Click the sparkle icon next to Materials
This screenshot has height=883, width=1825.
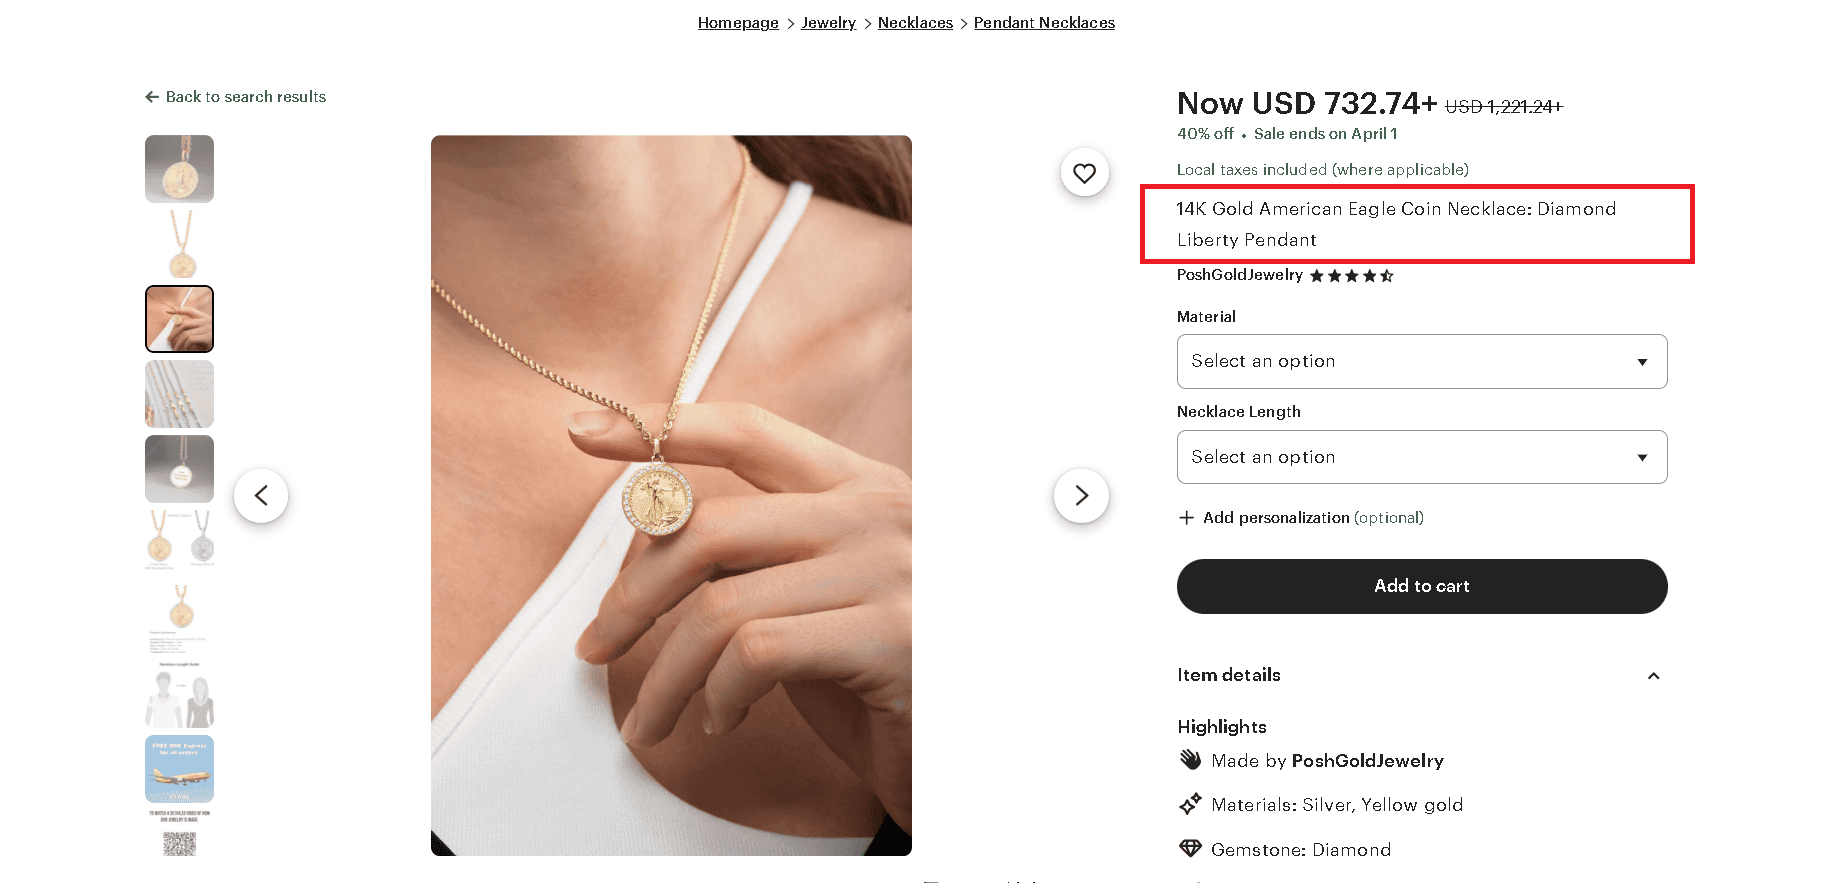coord(1190,804)
